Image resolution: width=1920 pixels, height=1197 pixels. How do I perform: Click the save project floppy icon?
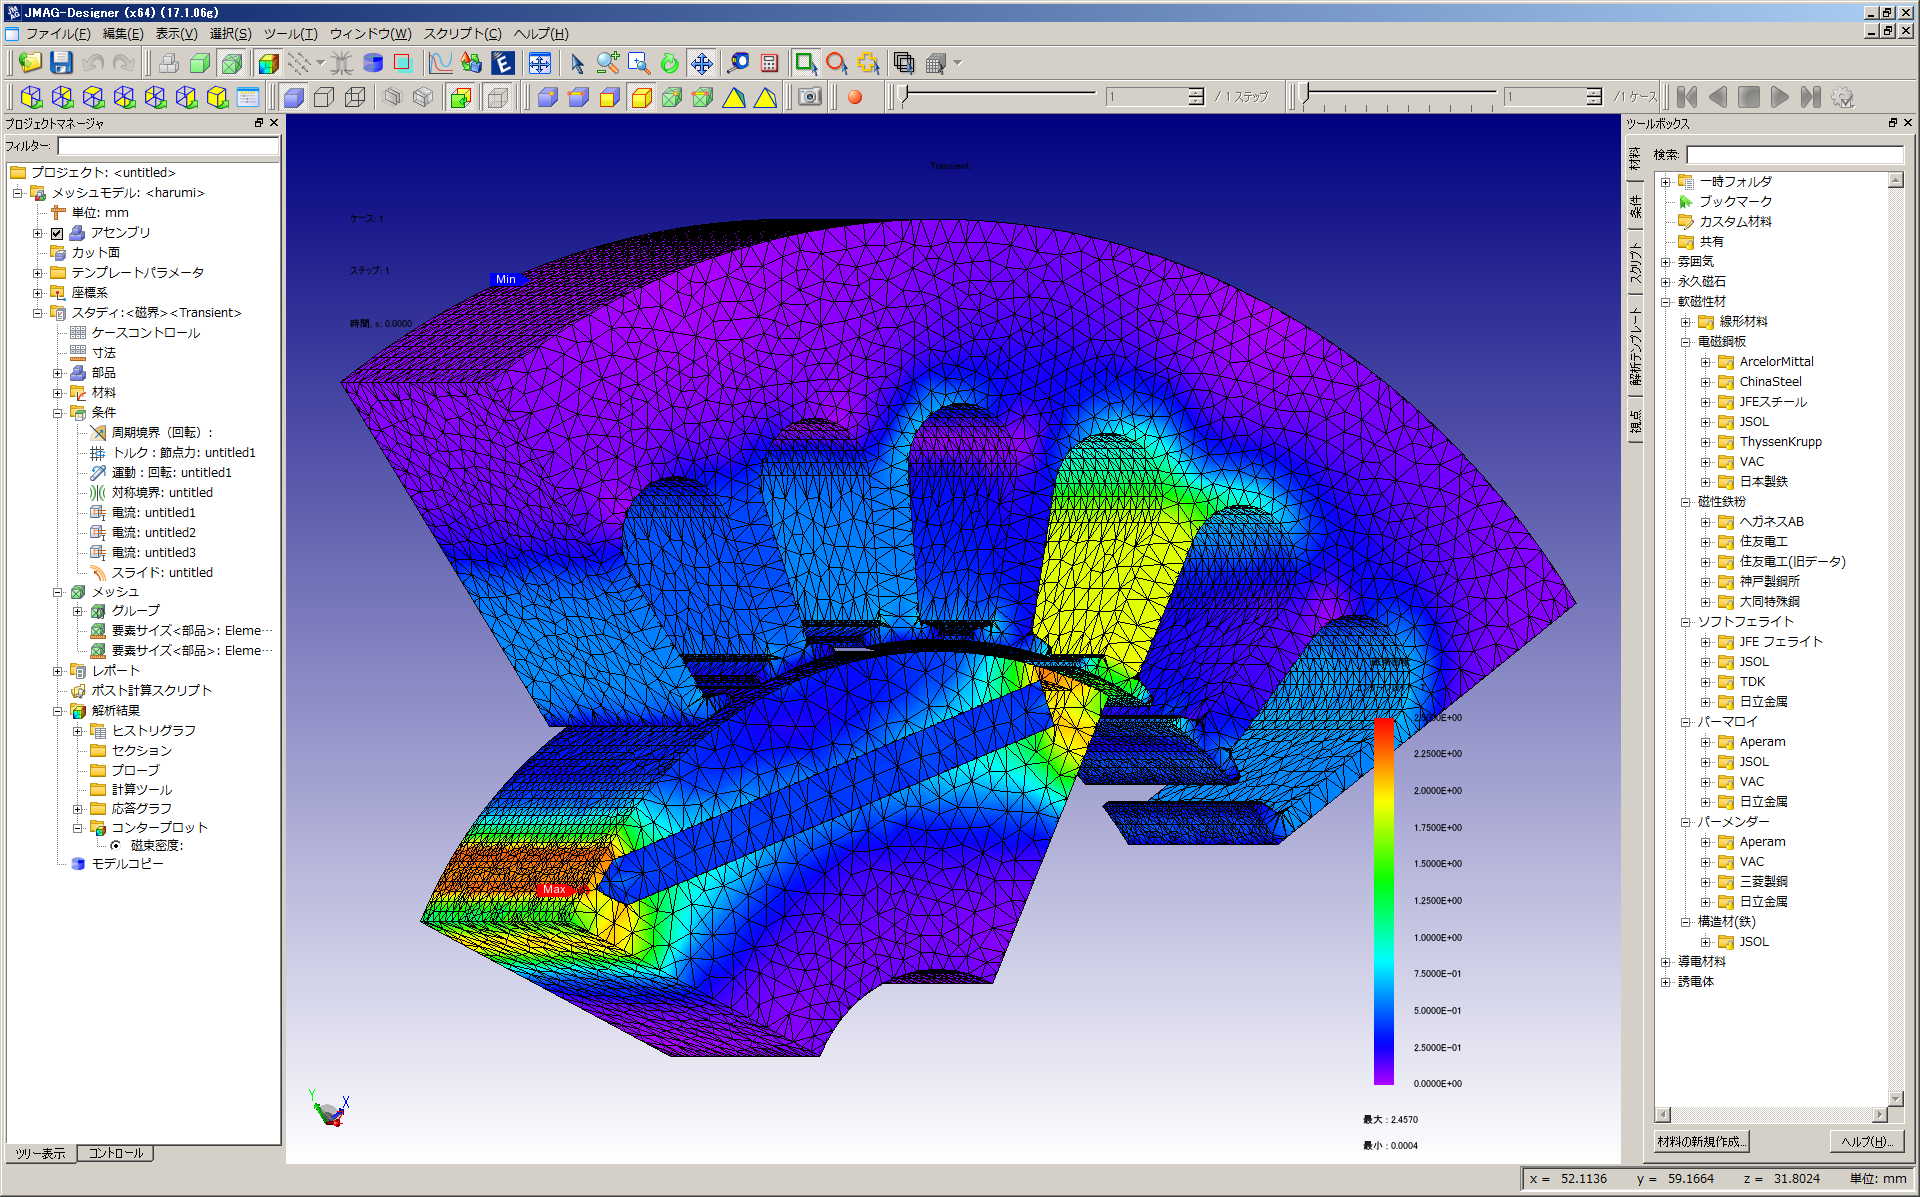point(61,63)
